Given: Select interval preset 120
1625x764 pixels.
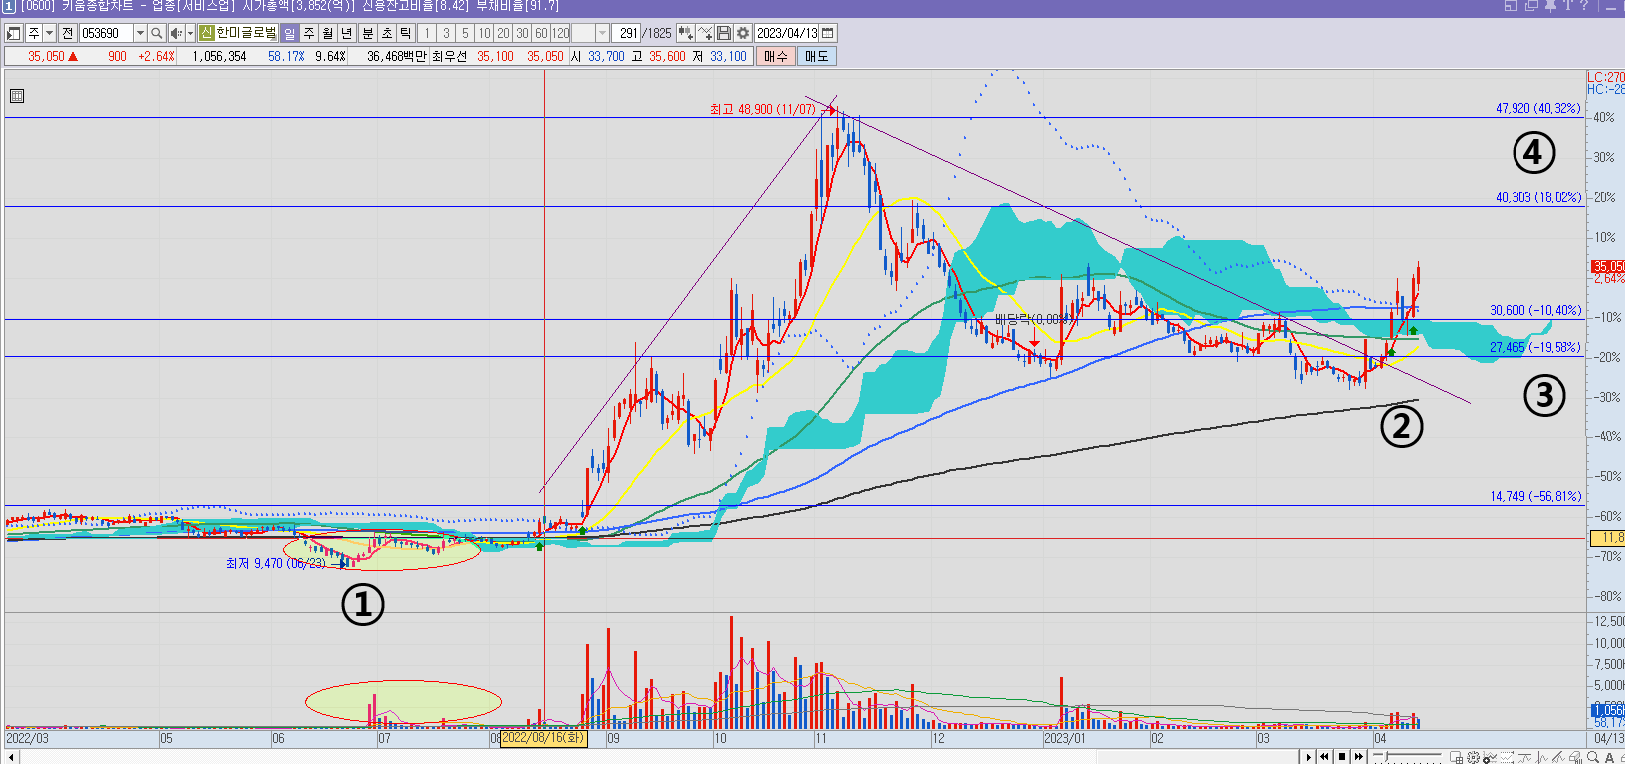Looking at the screenshot, I should [560, 33].
